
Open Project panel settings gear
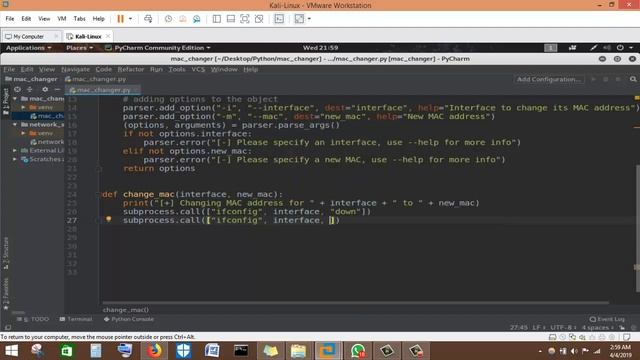tap(45, 89)
